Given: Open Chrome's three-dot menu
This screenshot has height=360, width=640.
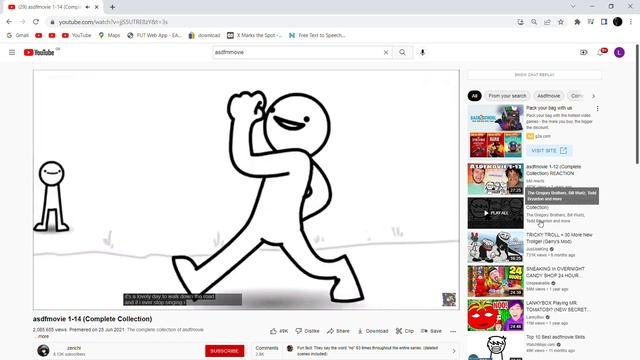Looking at the screenshot, I should click(631, 22).
